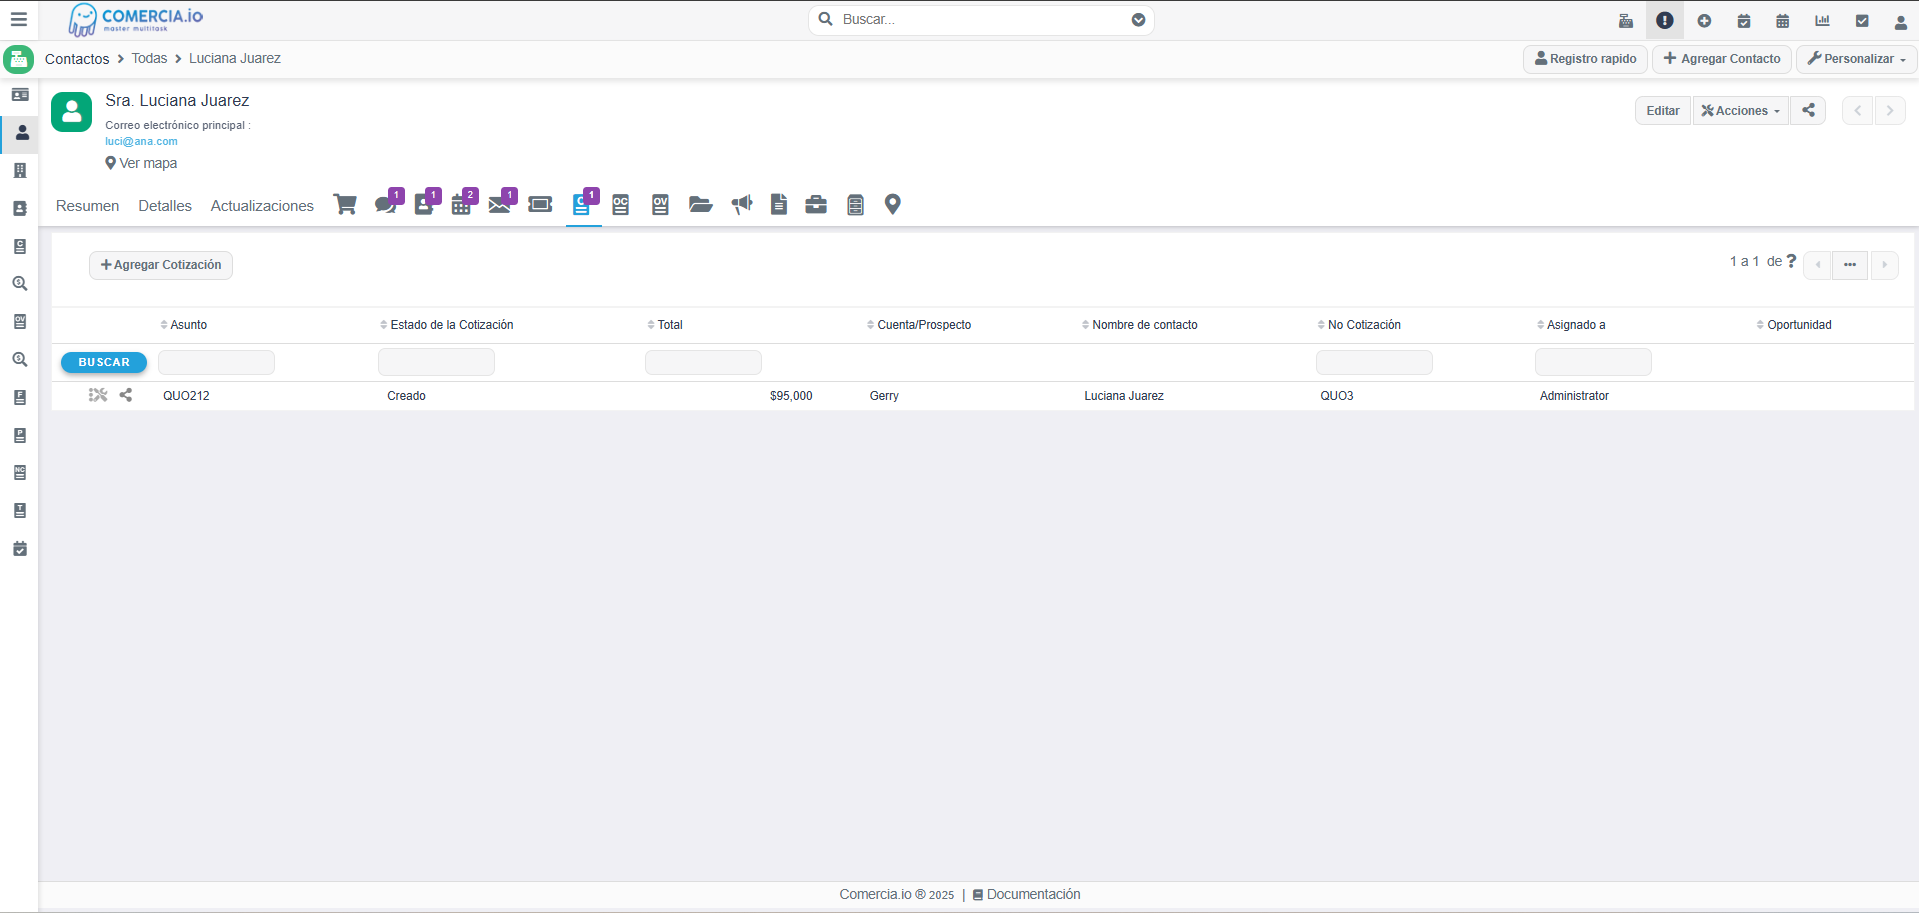Click the question mark total record count
Image resolution: width=1919 pixels, height=913 pixels.
pyautogui.click(x=1791, y=261)
